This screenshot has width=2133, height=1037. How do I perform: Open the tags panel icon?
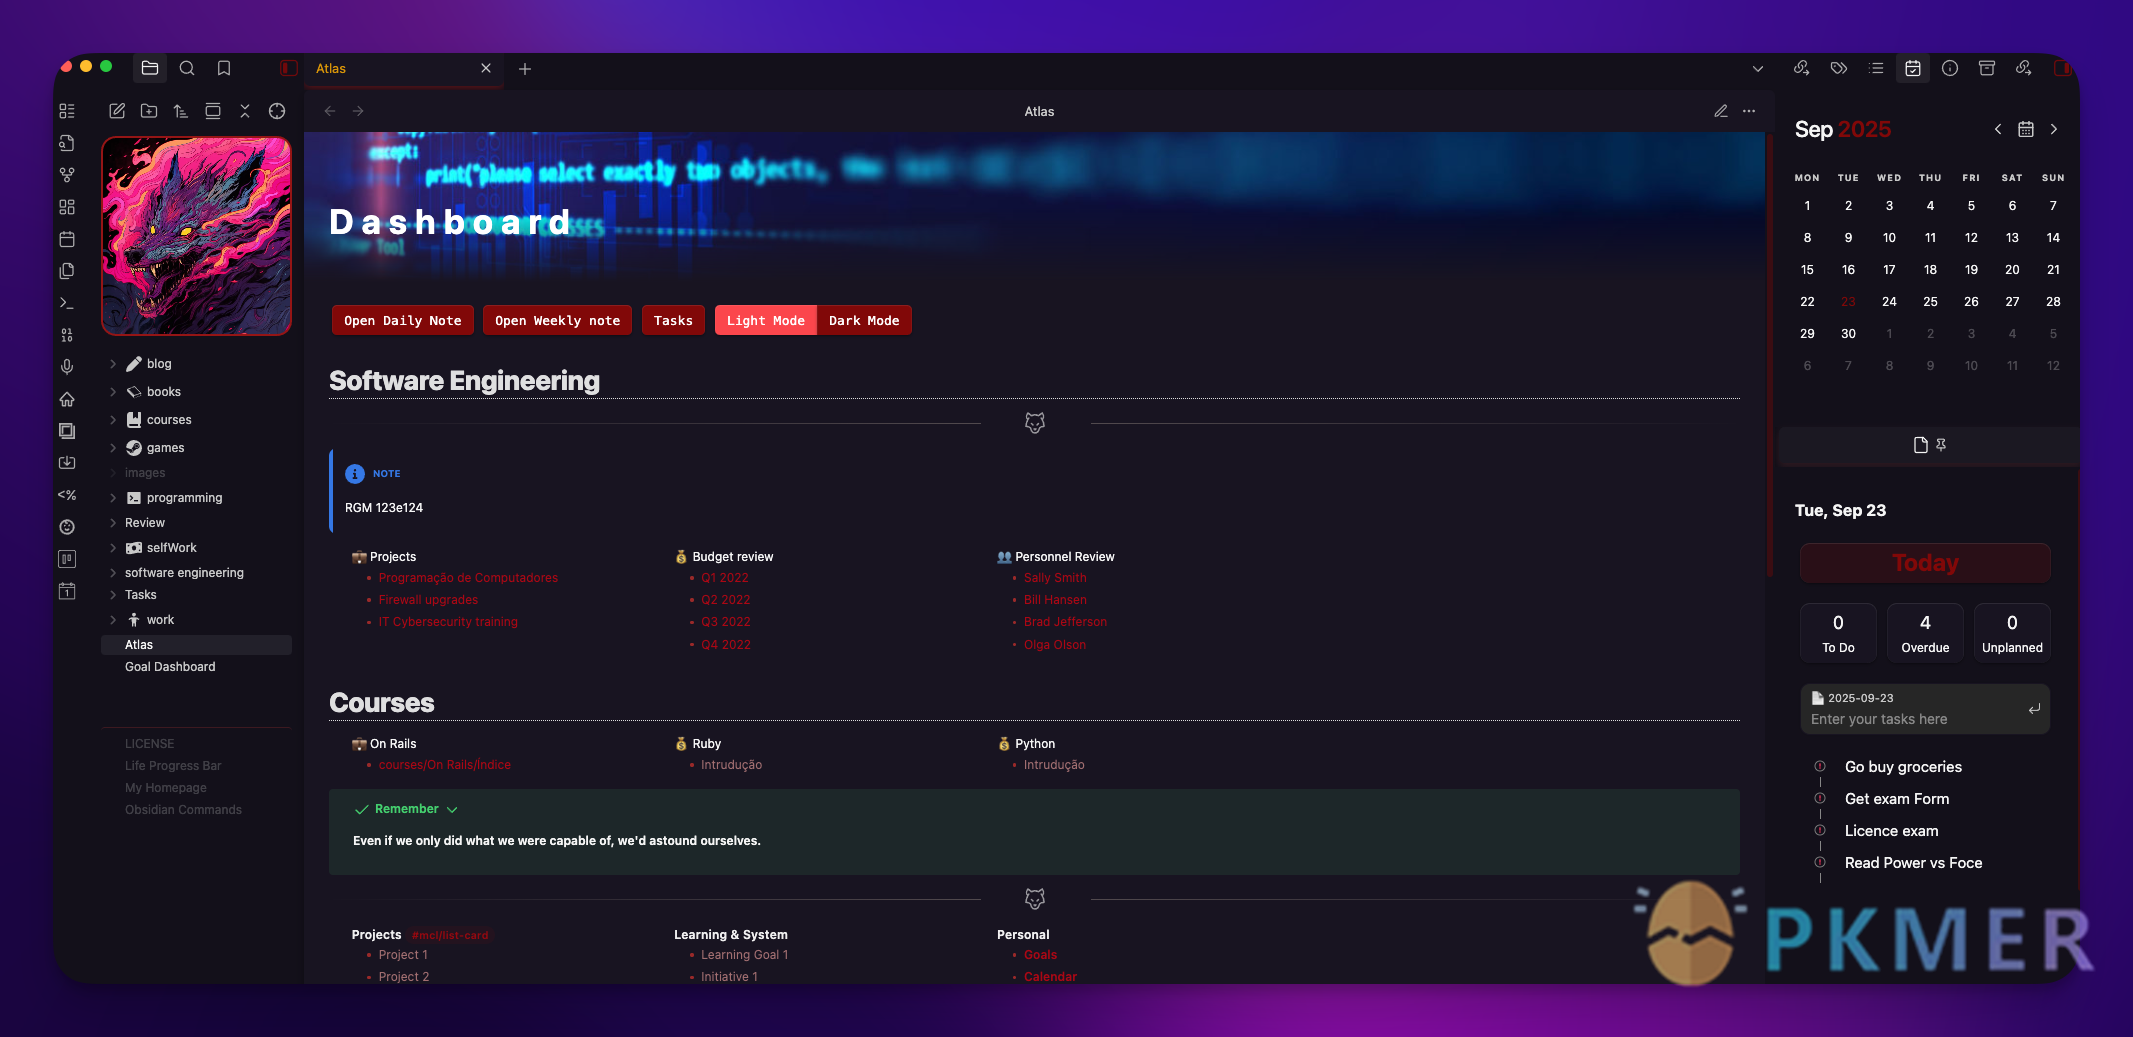(1838, 68)
